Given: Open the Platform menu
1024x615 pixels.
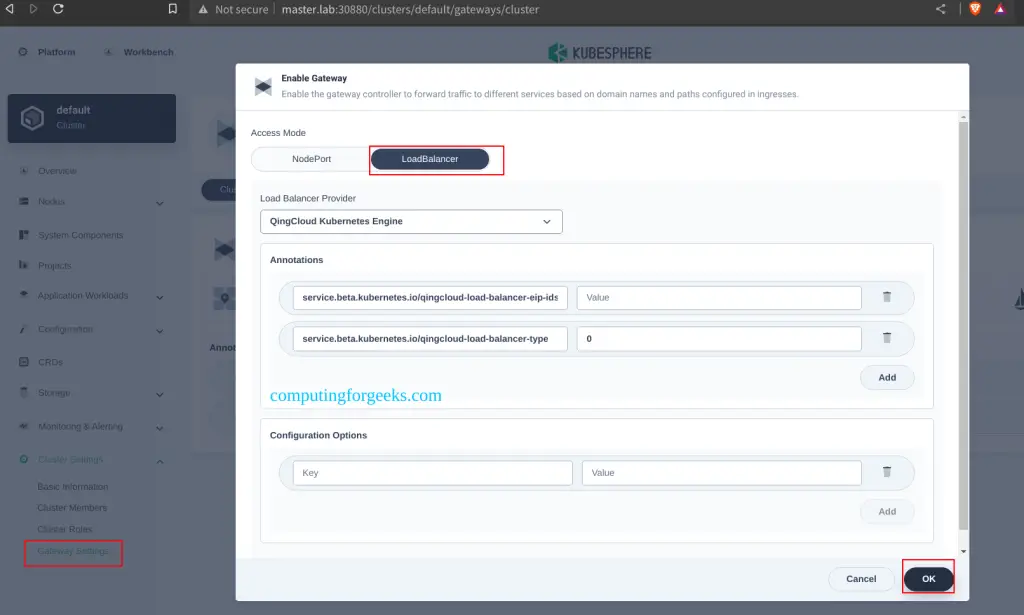Looking at the screenshot, I should (x=56, y=52).
